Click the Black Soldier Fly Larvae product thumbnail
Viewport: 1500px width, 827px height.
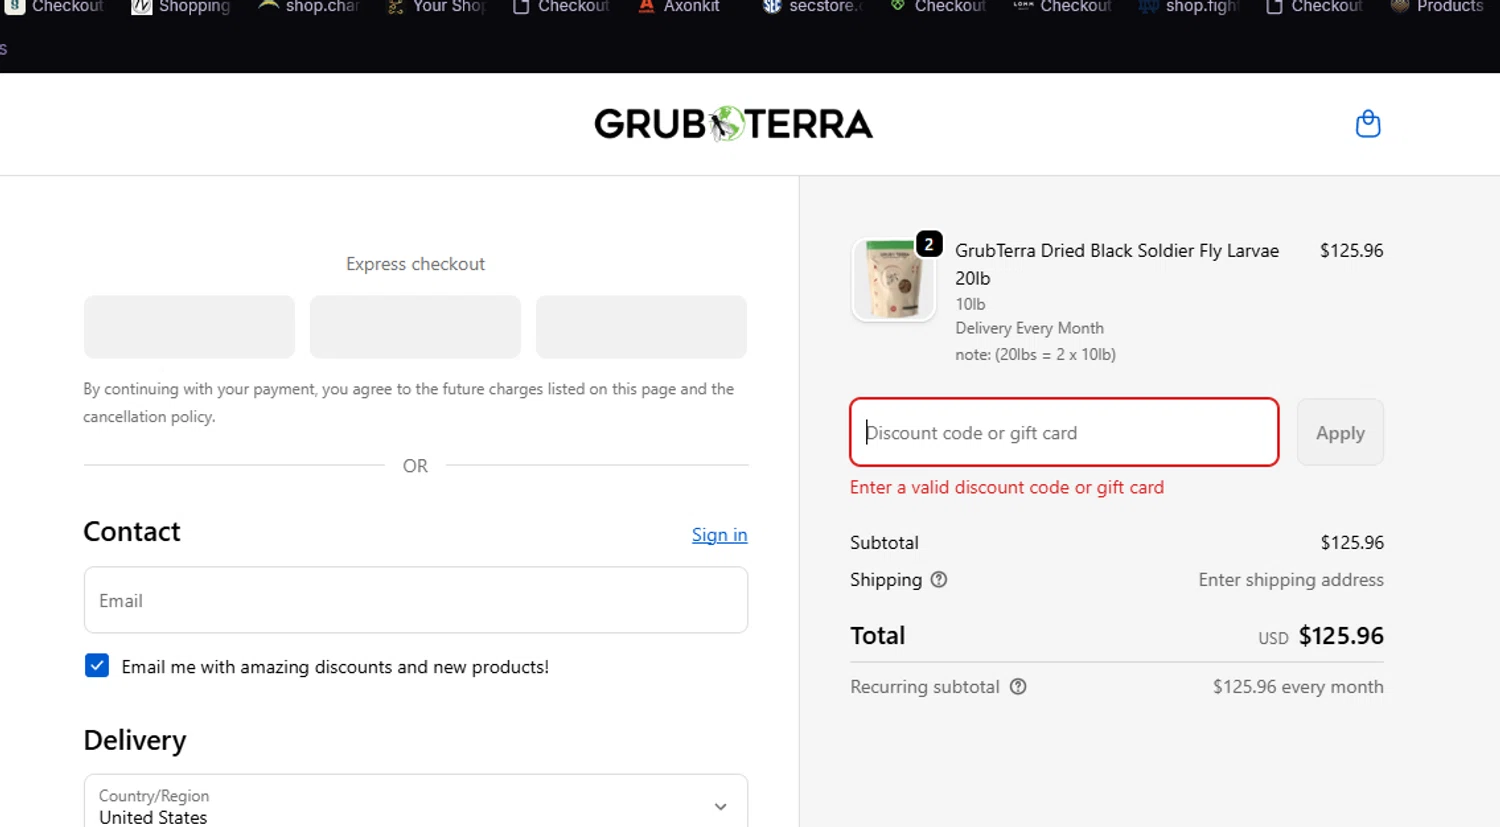[893, 280]
